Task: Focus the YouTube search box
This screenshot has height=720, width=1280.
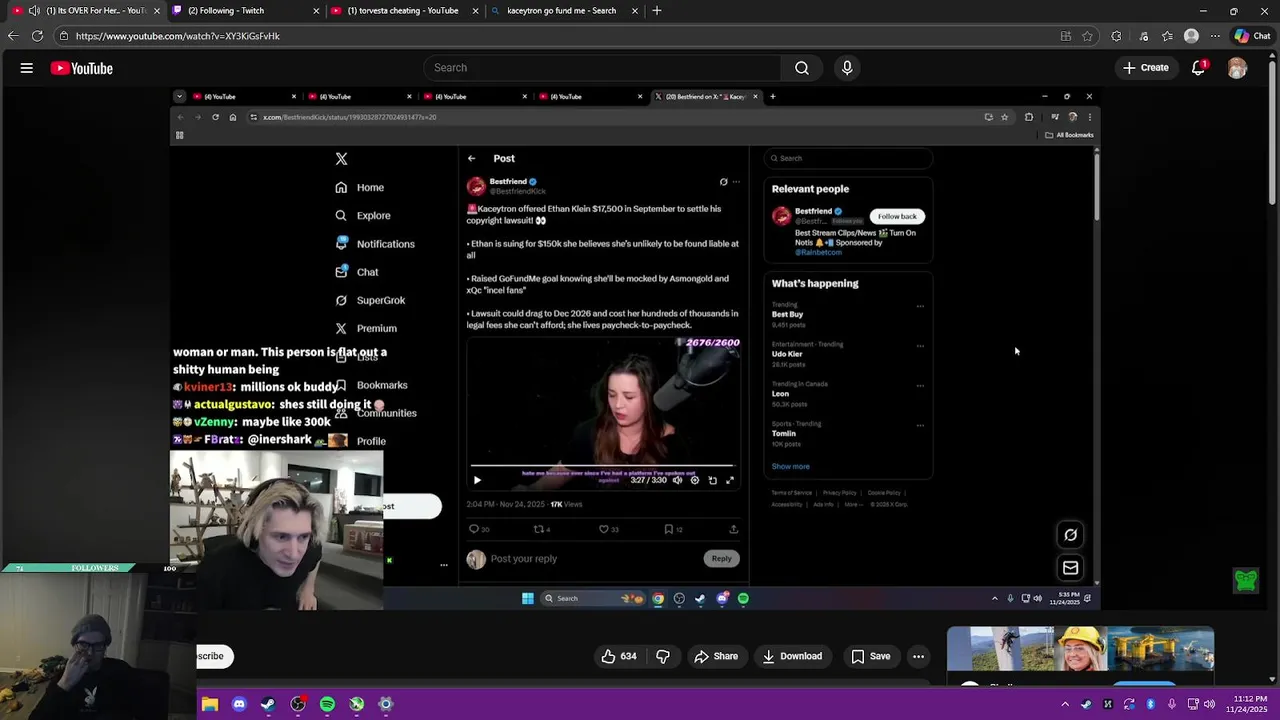Action: click(603, 67)
